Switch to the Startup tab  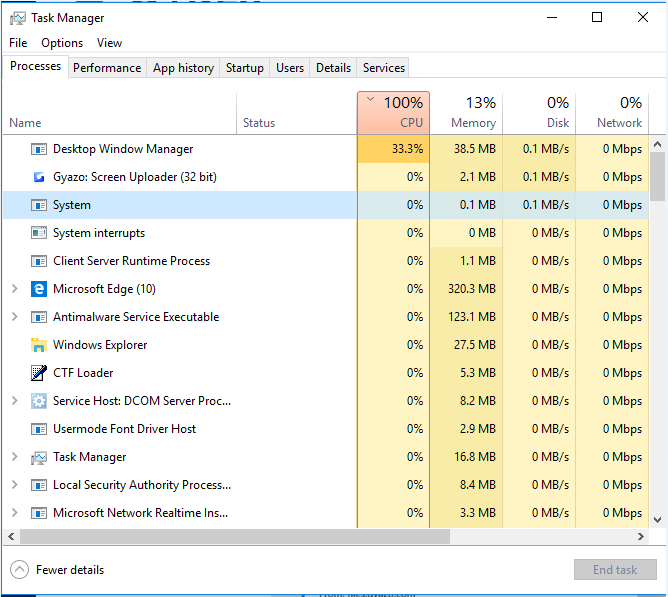tap(245, 68)
